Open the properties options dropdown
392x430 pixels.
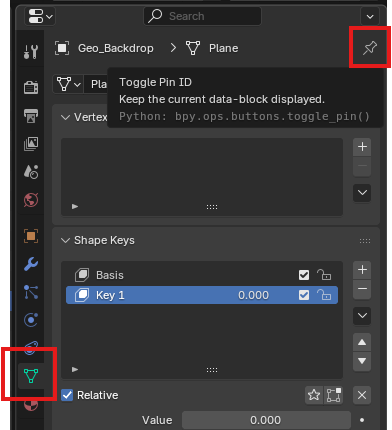(x=370, y=16)
